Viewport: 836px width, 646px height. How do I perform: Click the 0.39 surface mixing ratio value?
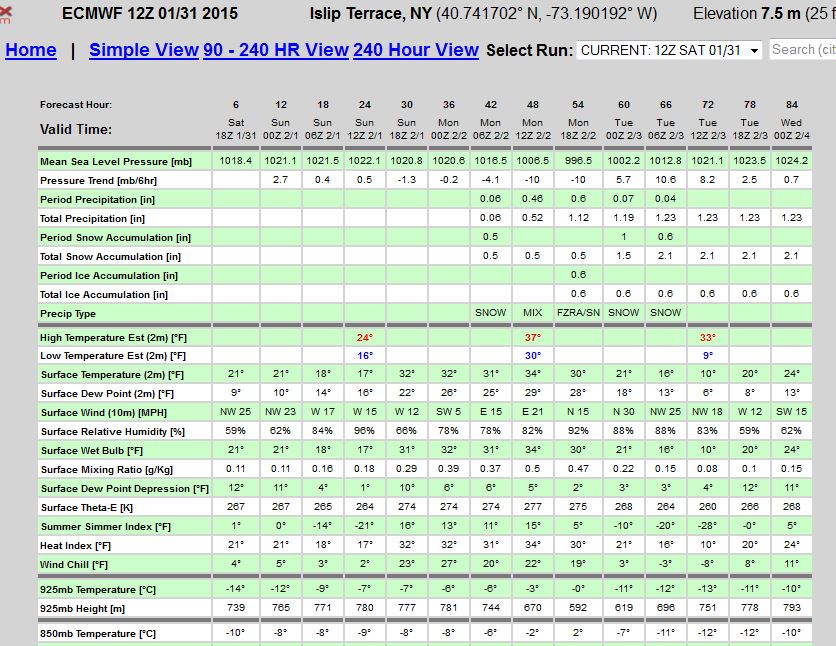pos(449,469)
